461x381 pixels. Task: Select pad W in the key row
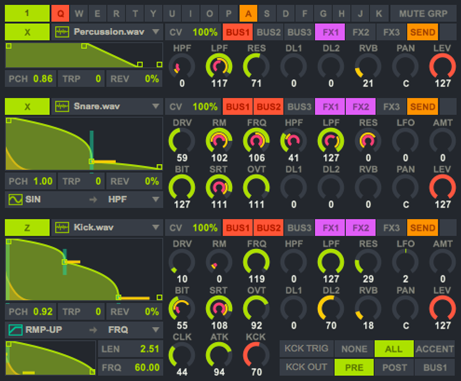coord(79,14)
